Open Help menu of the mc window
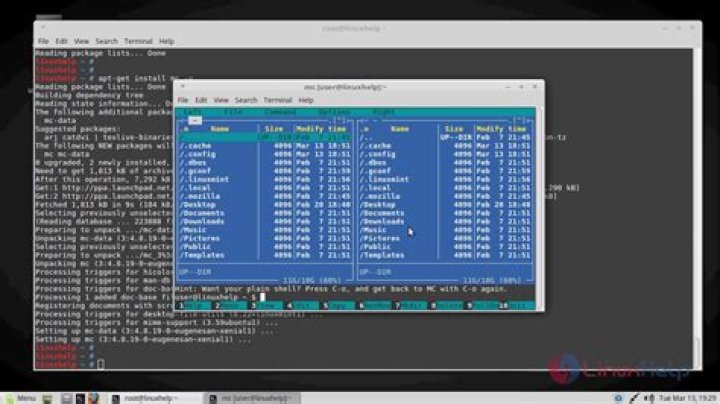This screenshot has width=720, height=404. coord(306,100)
